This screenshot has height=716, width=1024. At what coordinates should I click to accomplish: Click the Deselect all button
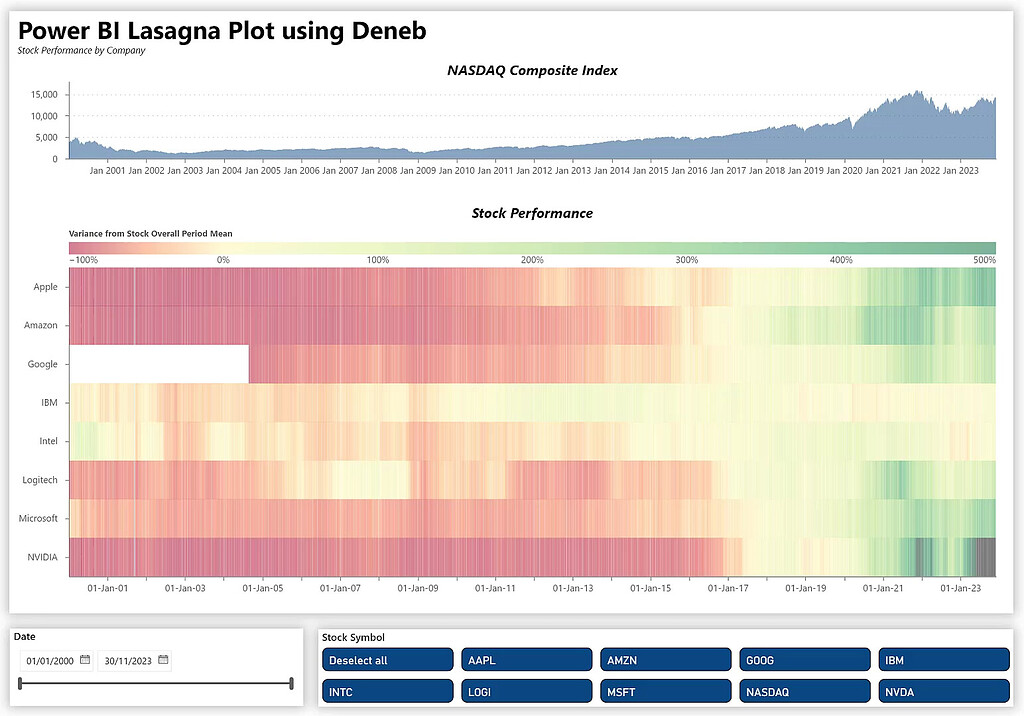[x=387, y=659]
